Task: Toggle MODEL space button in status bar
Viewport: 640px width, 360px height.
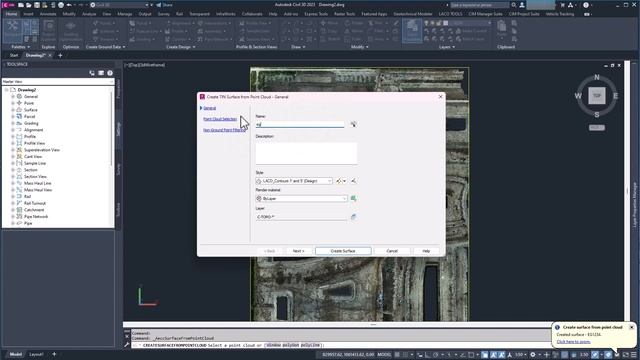Action: 384,355
